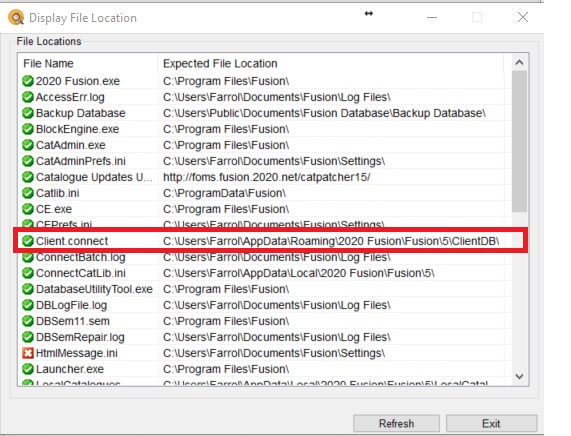Select the DBSemRepair.log file name
The image size is (571, 436).
[x=80, y=337]
